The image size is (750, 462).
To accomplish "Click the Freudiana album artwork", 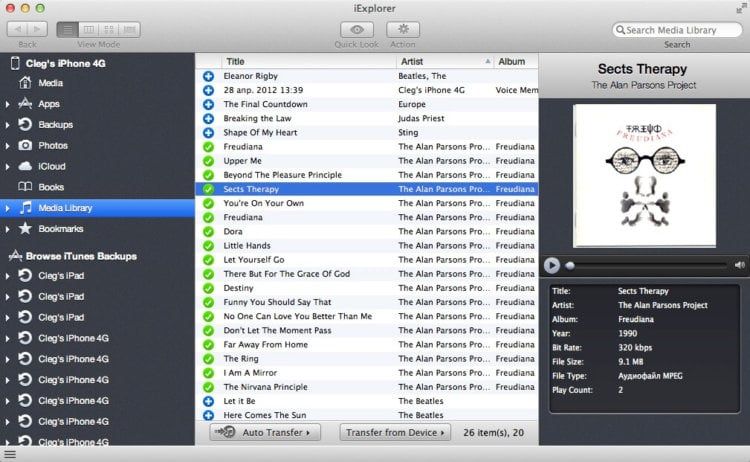I will click(x=644, y=176).
